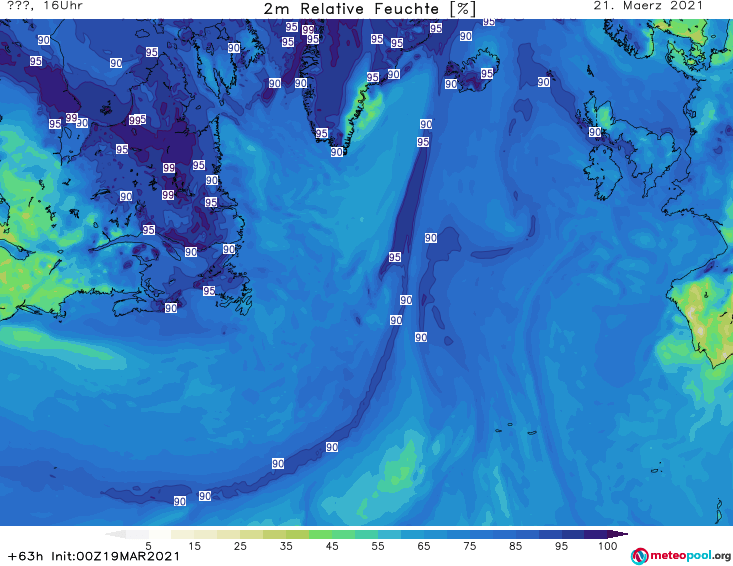This screenshot has width=733, height=566.
Task: Click the legend value '35'
Action: pos(286,546)
